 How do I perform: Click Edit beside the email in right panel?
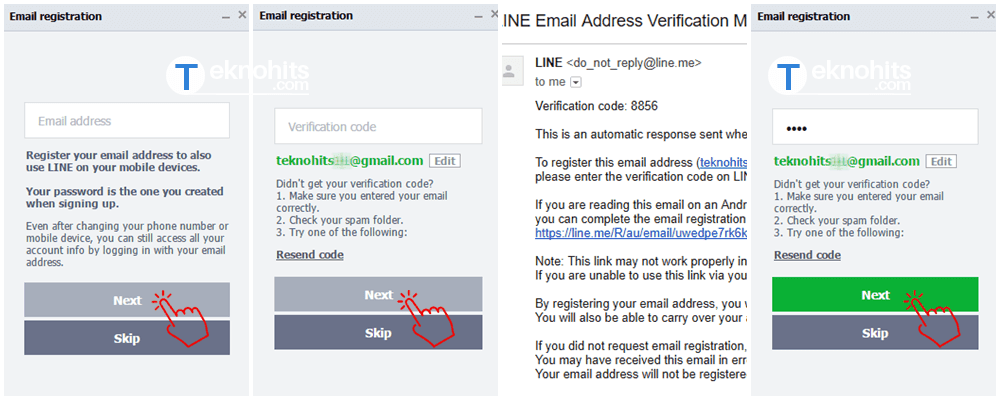pyautogui.click(x=941, y=161)
